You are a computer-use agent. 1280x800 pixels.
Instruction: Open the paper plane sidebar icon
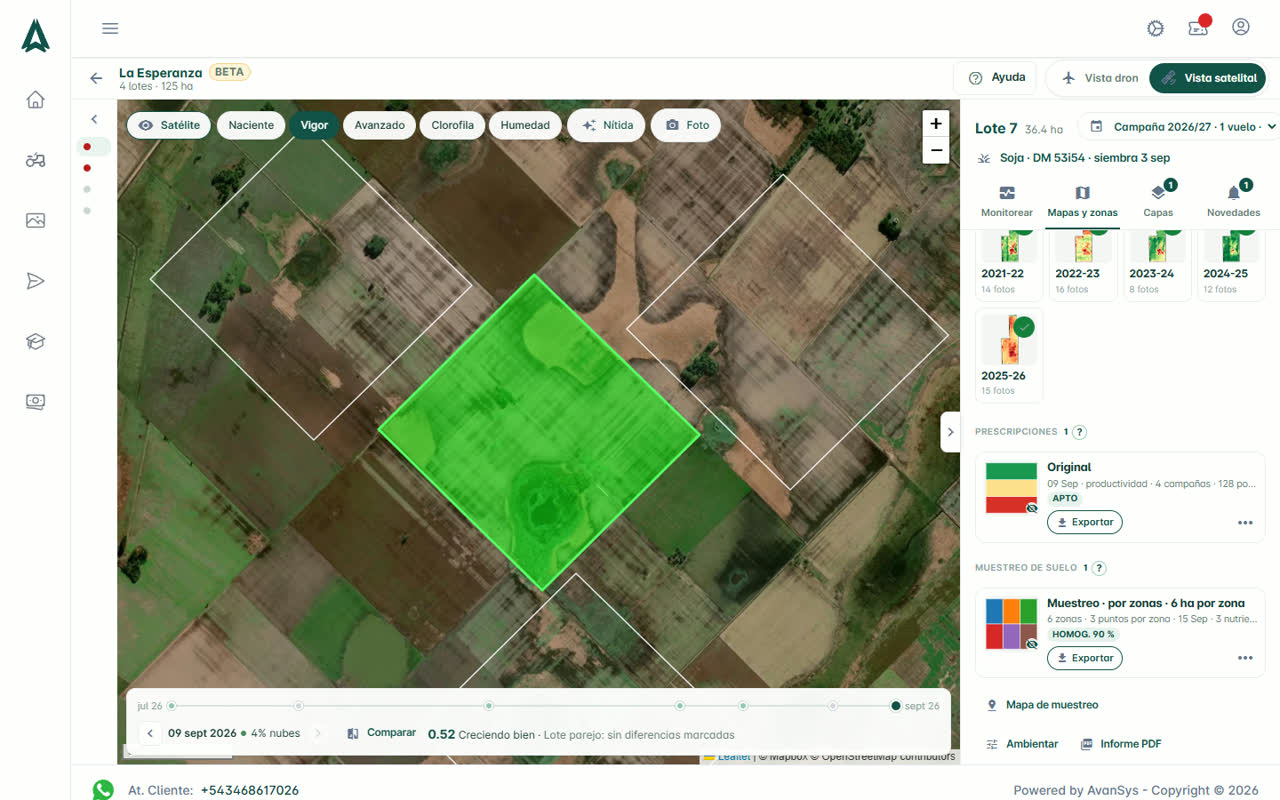(36, 281)
